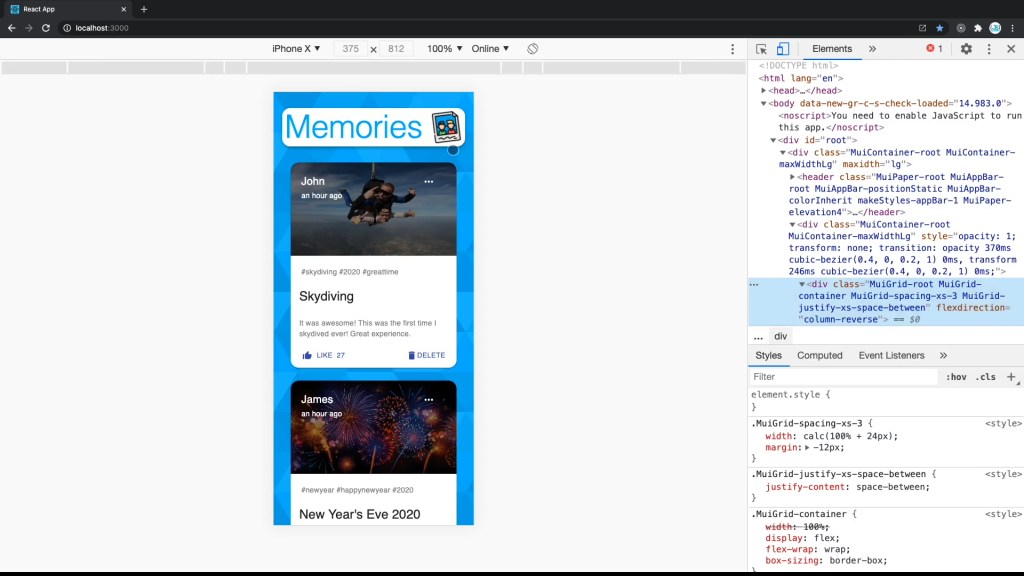Viewport: 1024px width, 576px height.
Task: Open the three-dots menu on John's card
Action: tap(429, 182)
